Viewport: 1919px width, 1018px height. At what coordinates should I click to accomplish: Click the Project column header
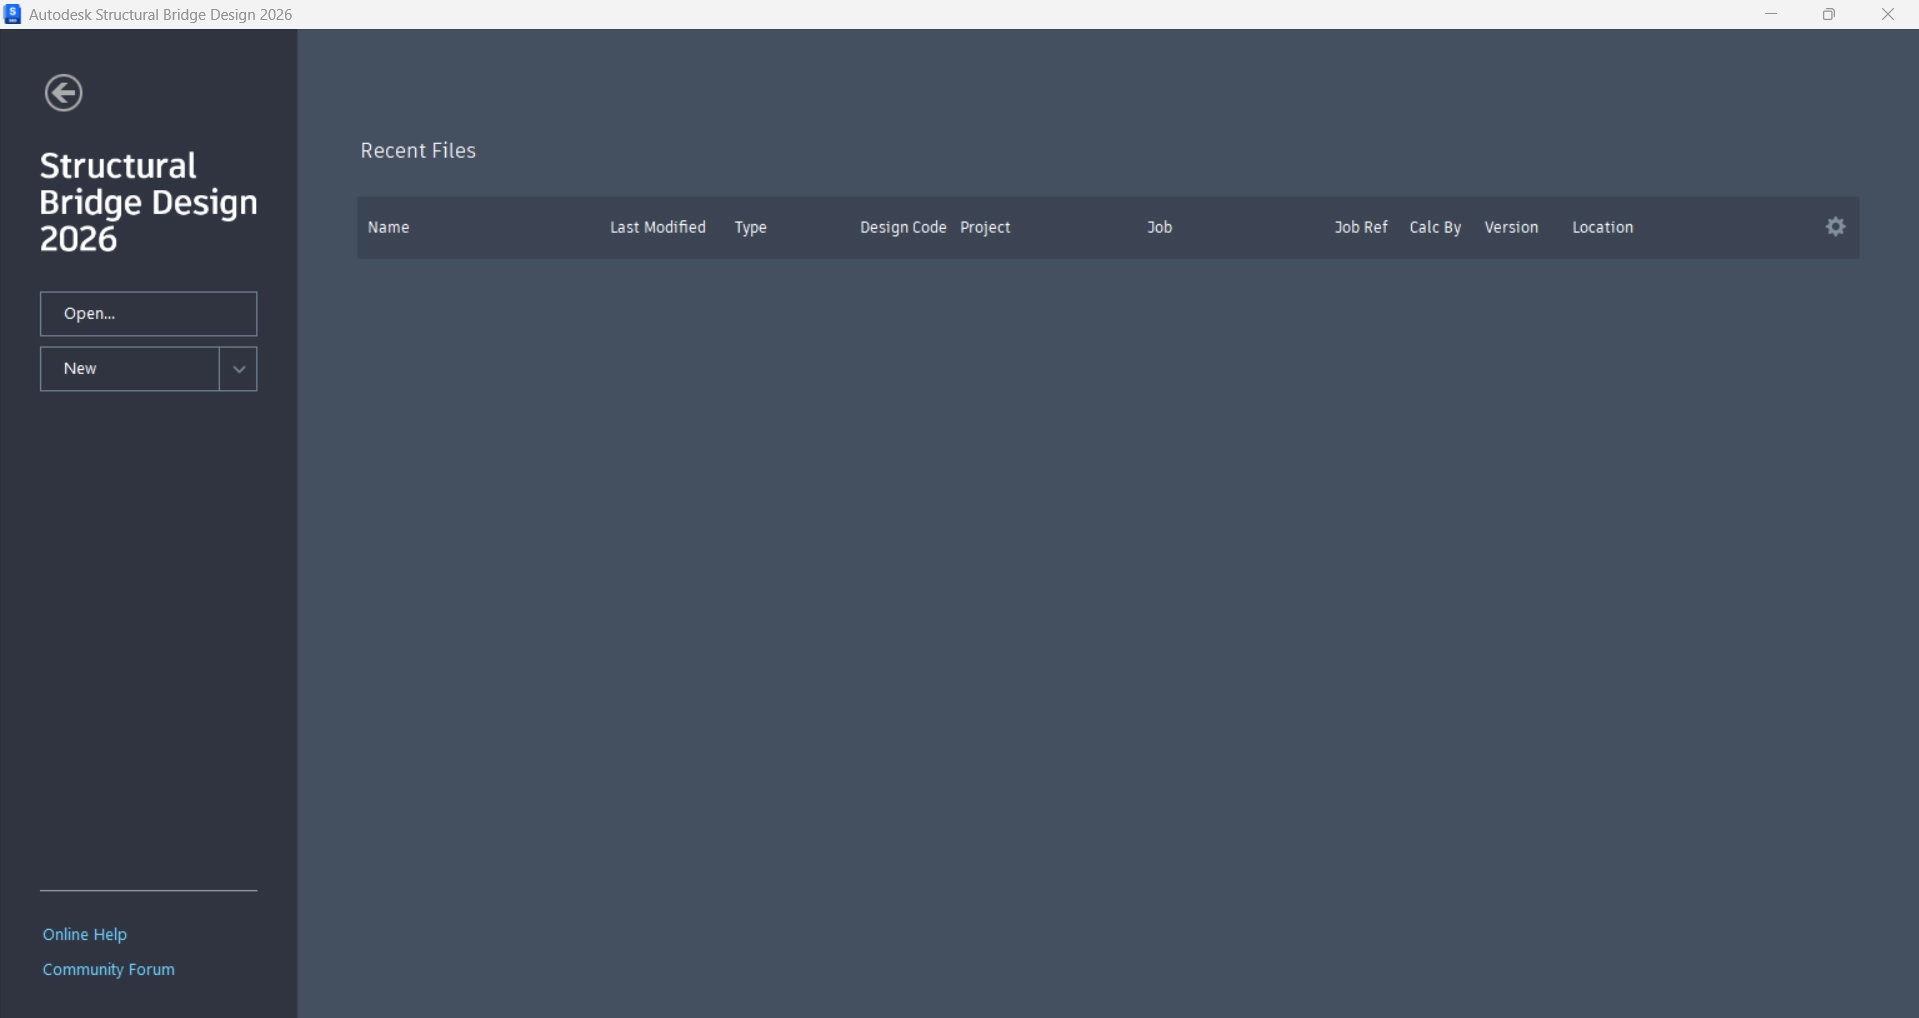coord(985,227)
